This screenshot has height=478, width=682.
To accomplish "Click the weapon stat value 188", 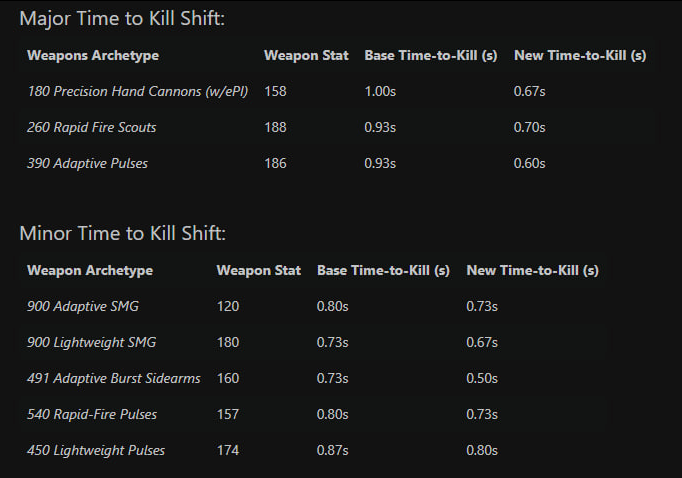I will click(275, 127).
